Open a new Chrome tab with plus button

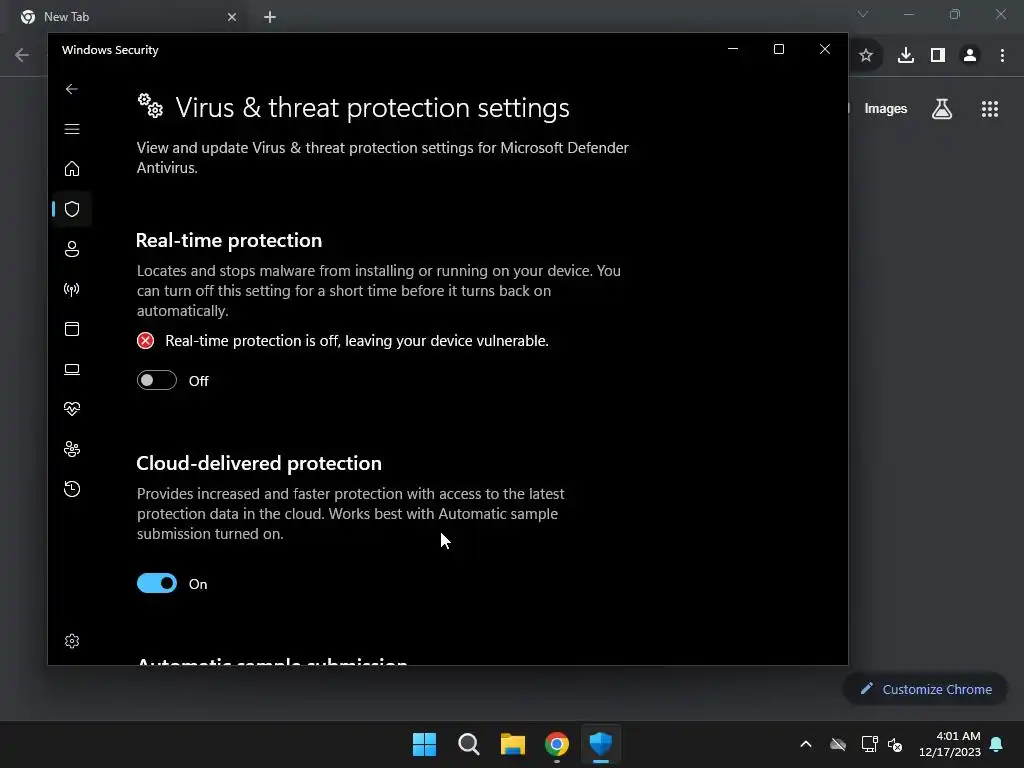270,17
